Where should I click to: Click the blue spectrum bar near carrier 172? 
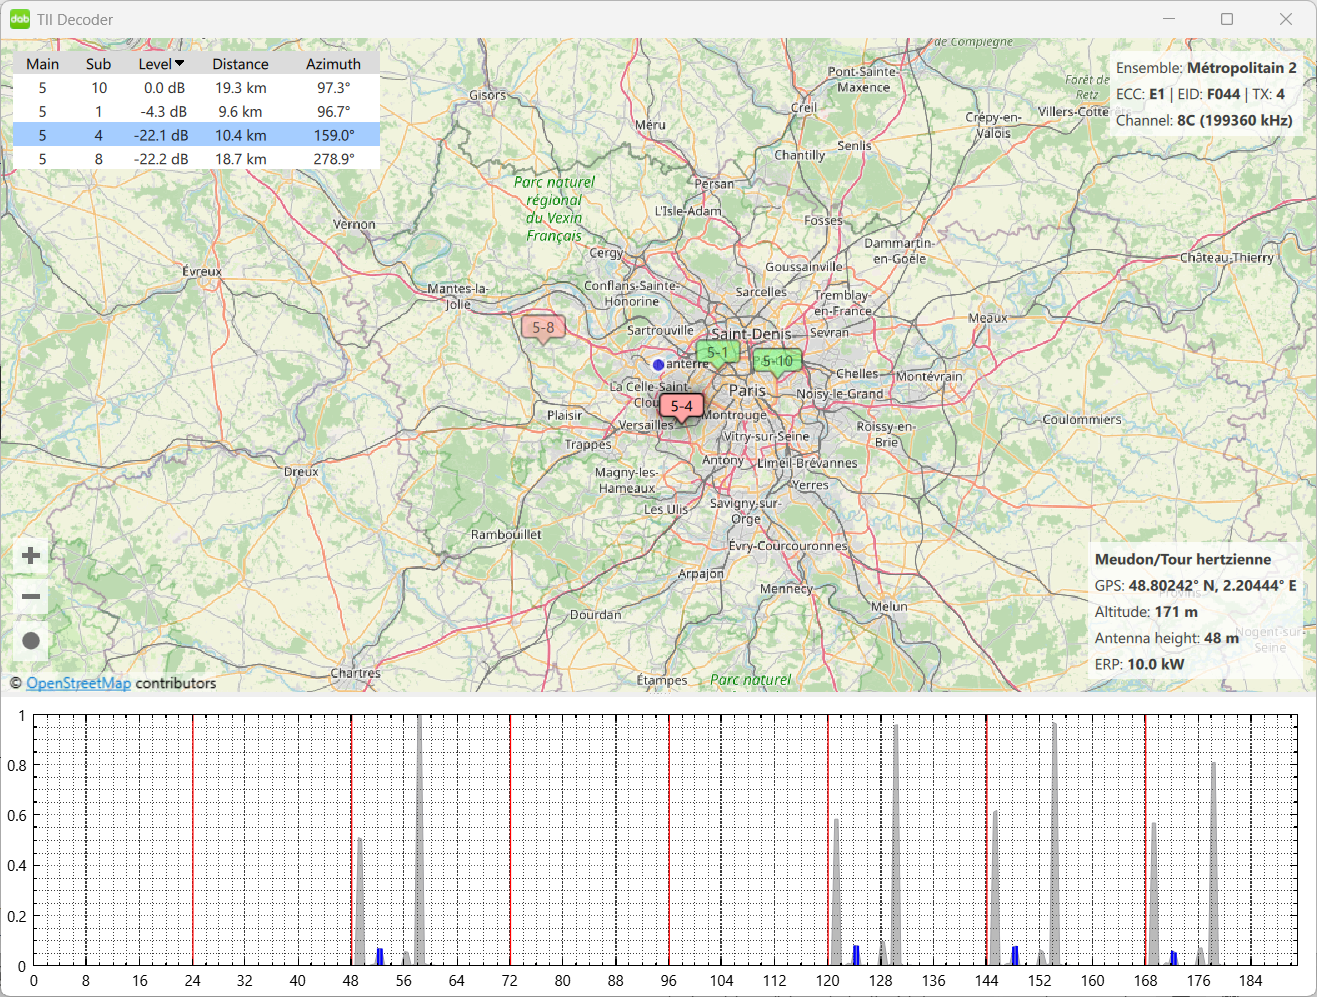[x=1173, y=958]
